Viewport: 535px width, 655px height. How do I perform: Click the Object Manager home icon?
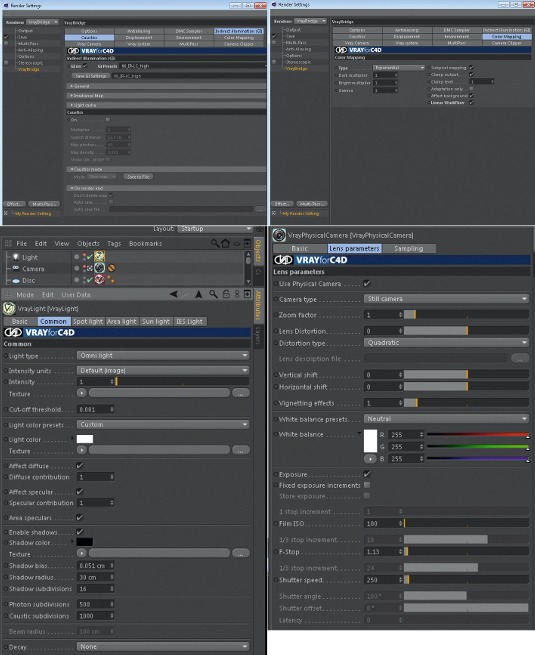(x=226, y=243)
